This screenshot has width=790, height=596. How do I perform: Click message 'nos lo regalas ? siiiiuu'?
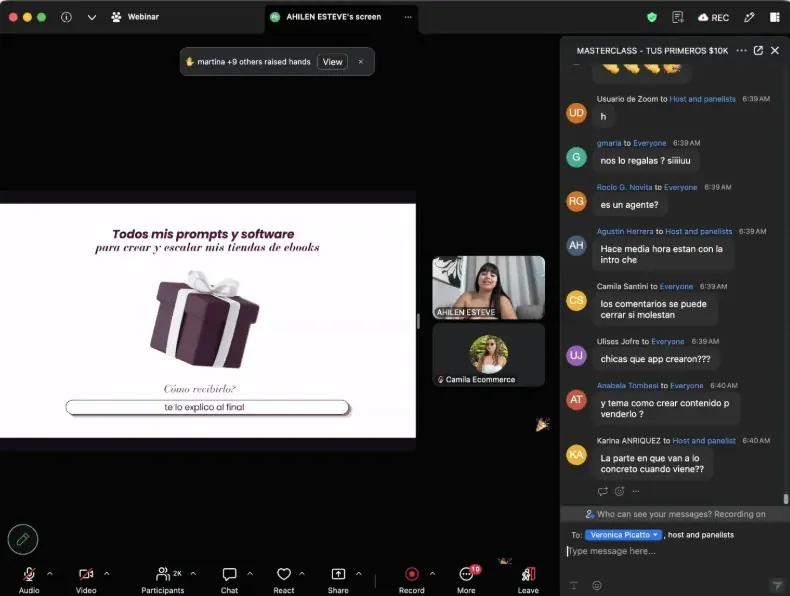pos(645,161)
